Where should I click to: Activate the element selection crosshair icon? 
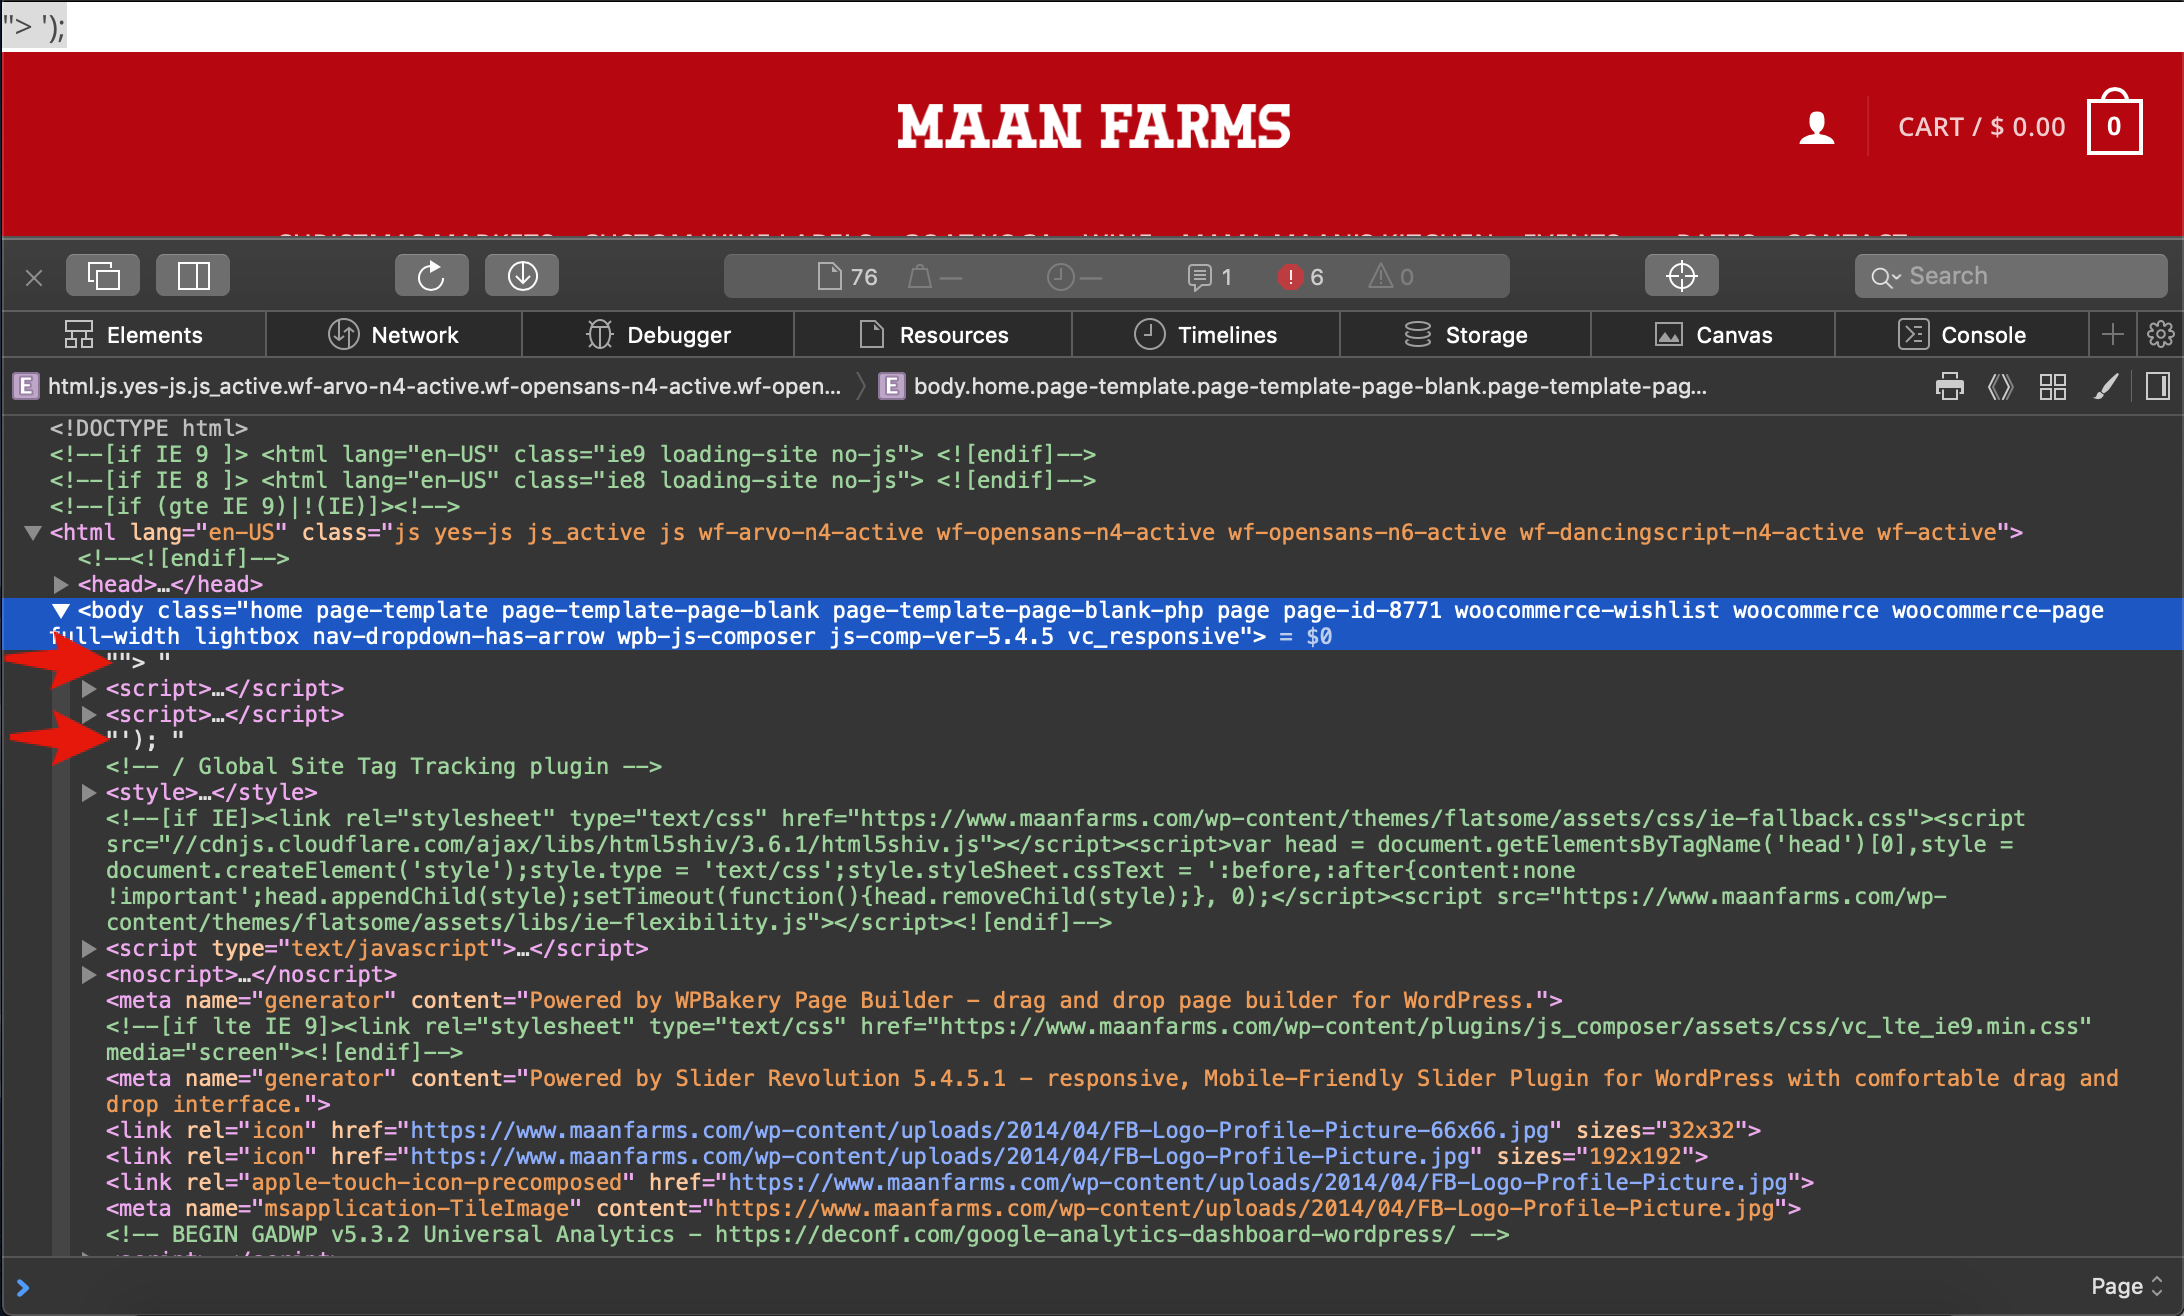pyautogui.click(x=1681, y=276)
